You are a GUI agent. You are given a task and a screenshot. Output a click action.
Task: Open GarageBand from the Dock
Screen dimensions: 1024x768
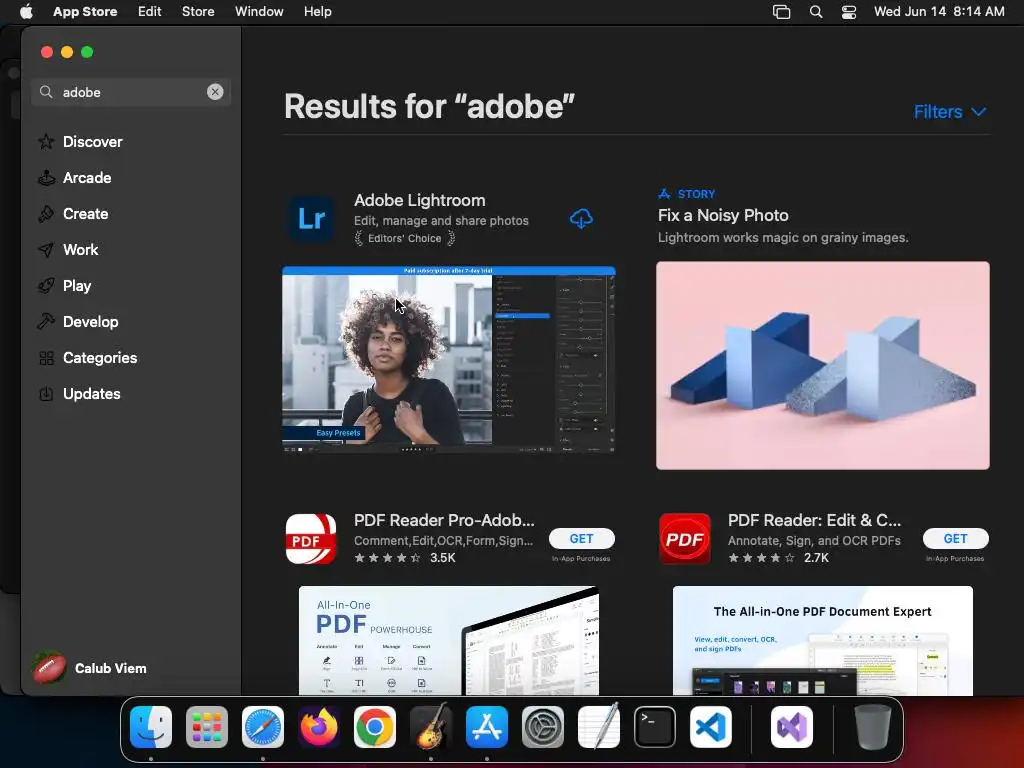430,727
